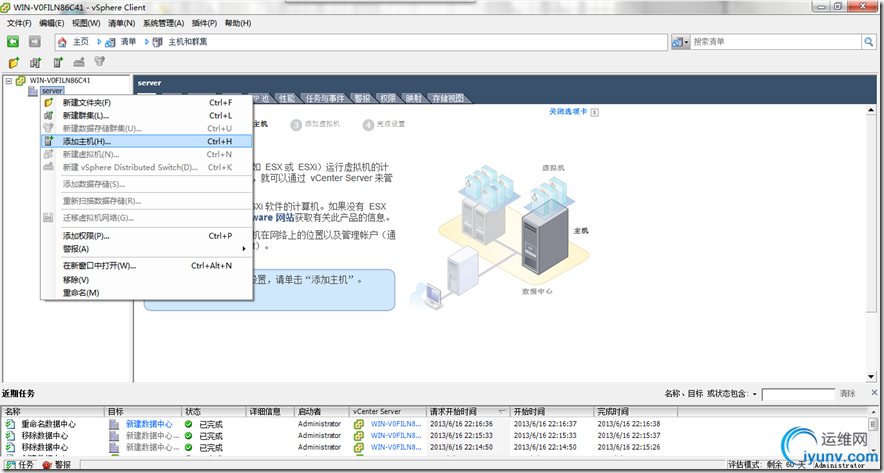The height and width of the screenshot is (473, 884).
Task: Click the grey forward navigation arrow
Action: tap(34, 42)
